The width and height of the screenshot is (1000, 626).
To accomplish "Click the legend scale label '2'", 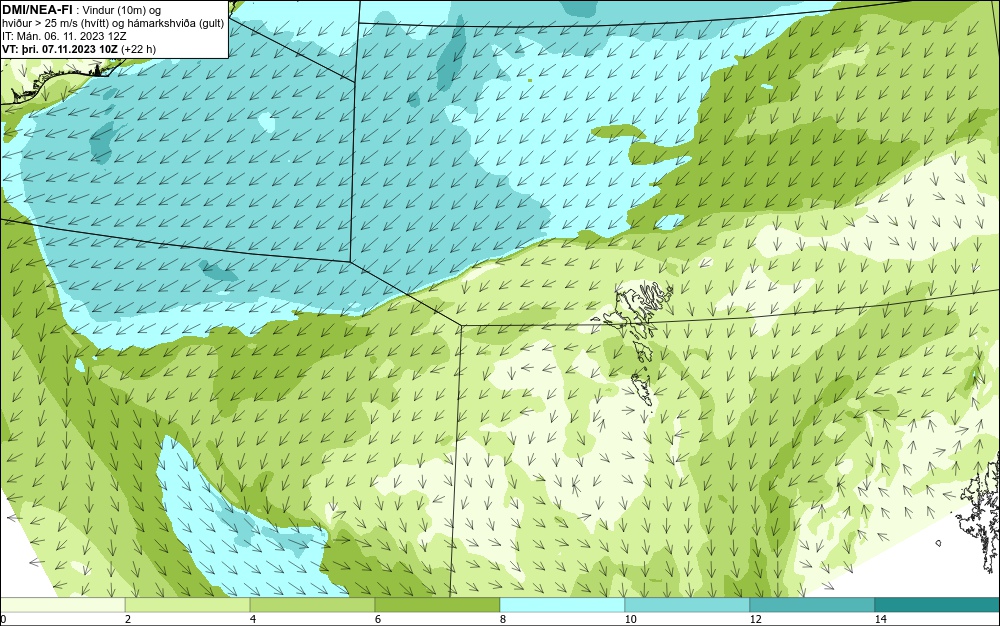I will (x=128, y=619).
